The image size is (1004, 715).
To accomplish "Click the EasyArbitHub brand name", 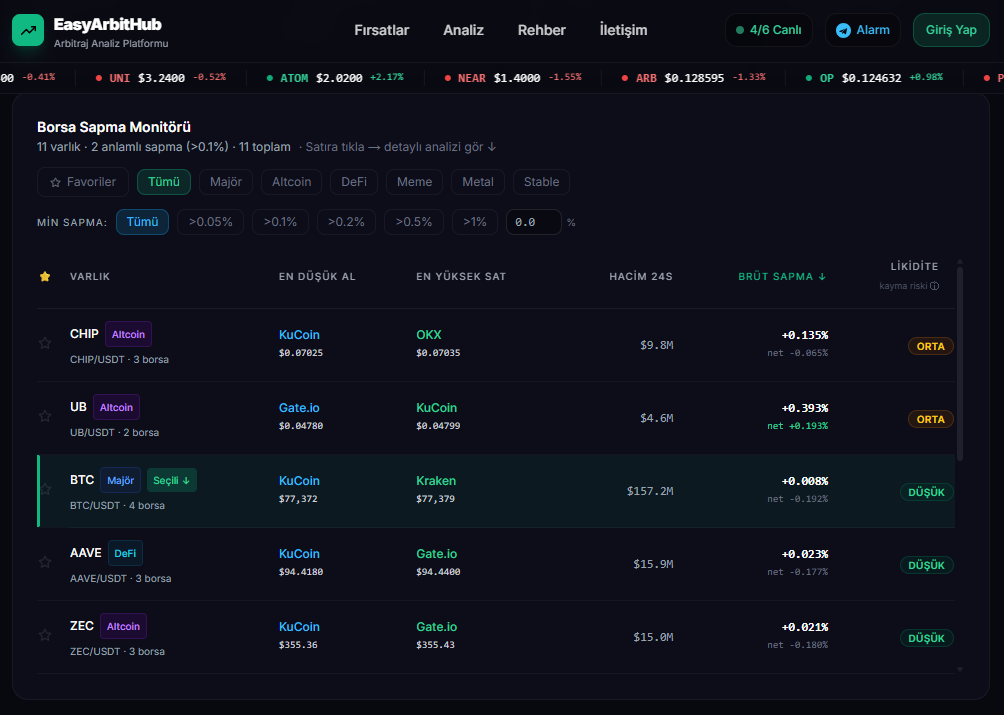I will [108, 24].
